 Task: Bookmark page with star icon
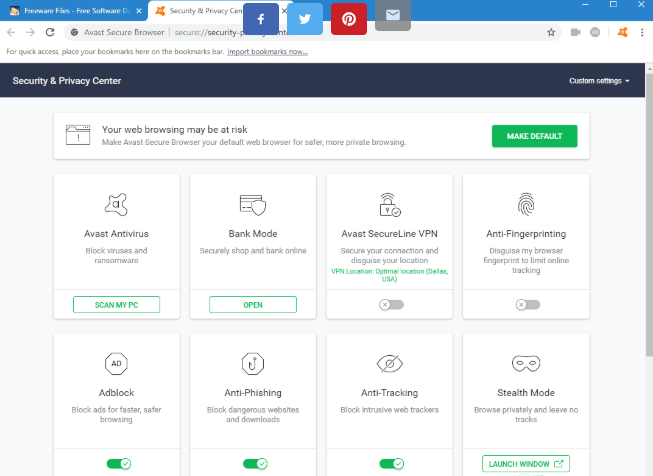click(551, 32)
